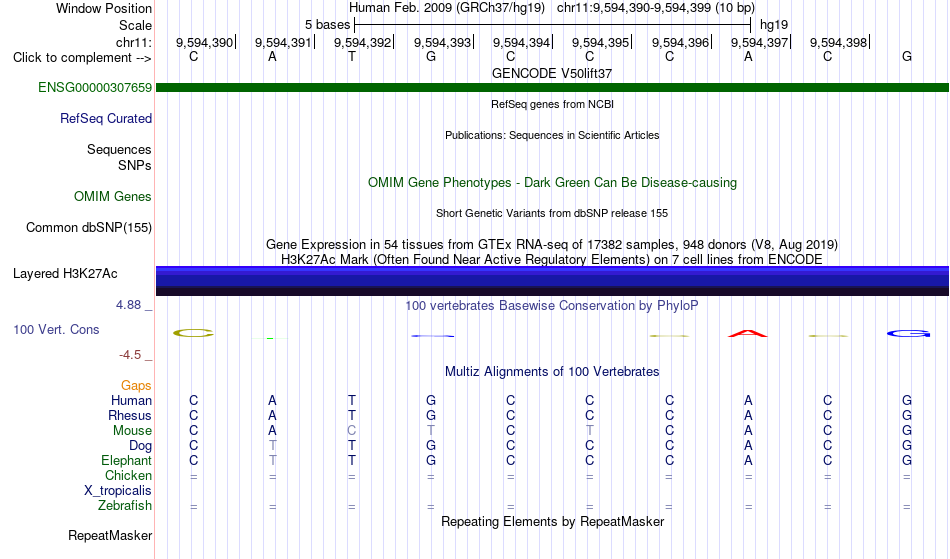Click the Layered H3K27Ac track label

65,273
